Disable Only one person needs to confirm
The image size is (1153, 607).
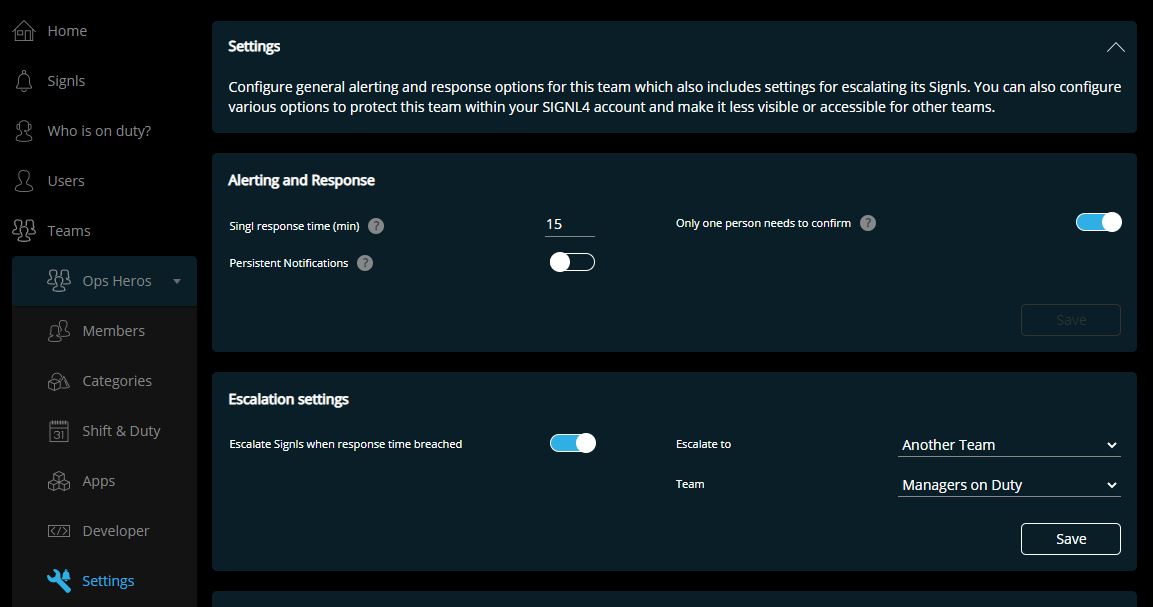1099,222
